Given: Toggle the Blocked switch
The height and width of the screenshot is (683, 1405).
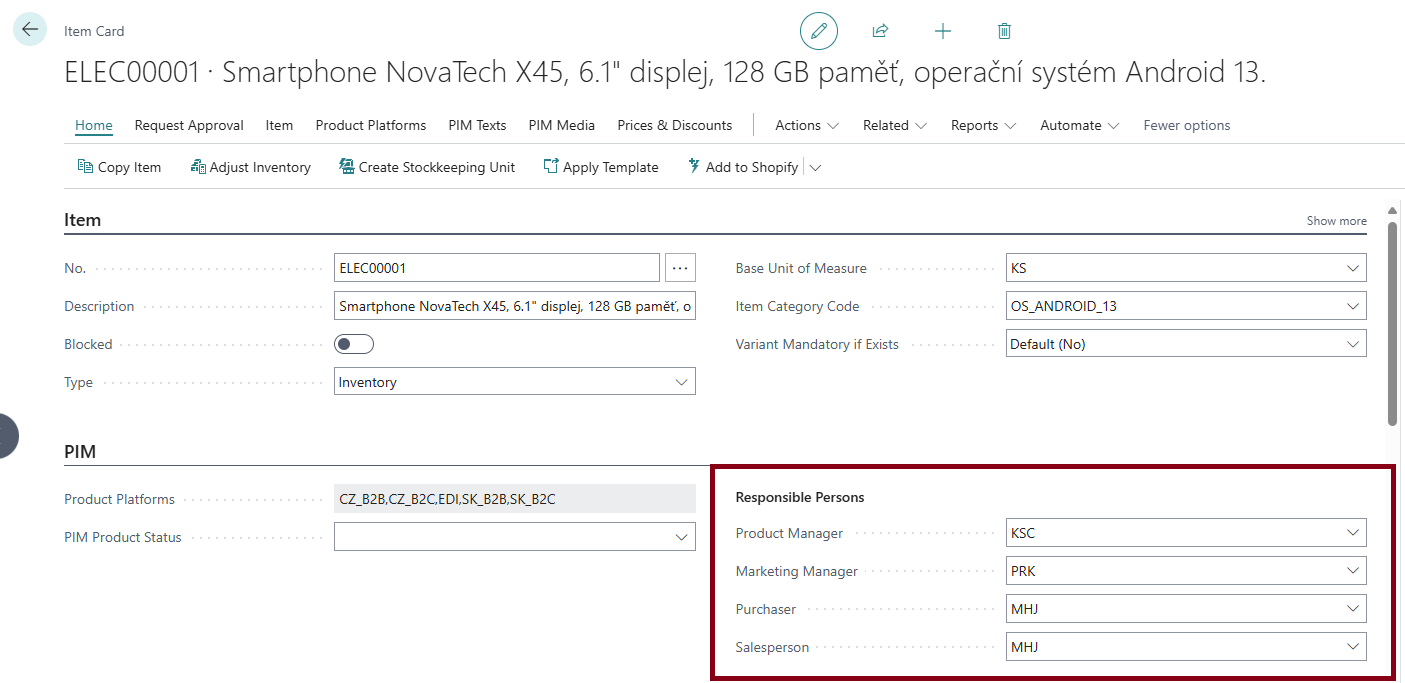Looking at the screenshot, I should tap(354, 344).
